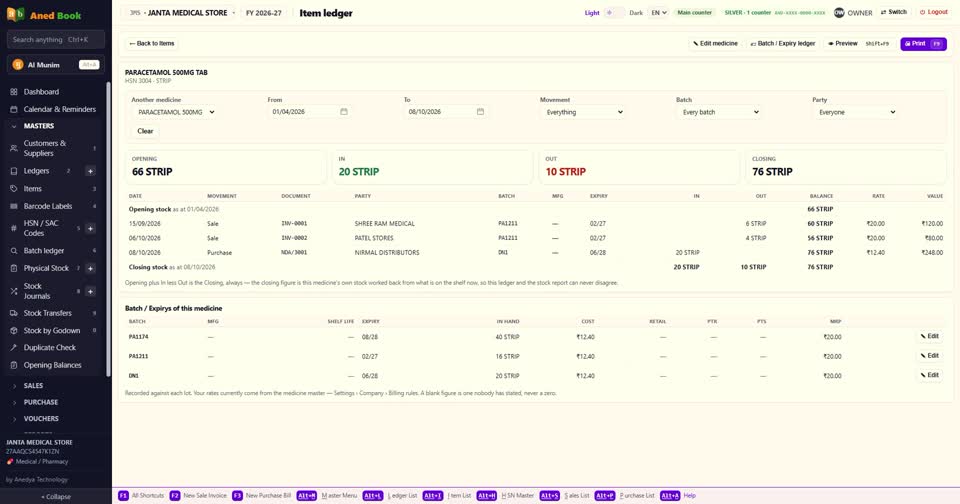The image size is (960, 504).
Task: Click the FY 2026-27 selector
Action: click(x=263, y=13)
